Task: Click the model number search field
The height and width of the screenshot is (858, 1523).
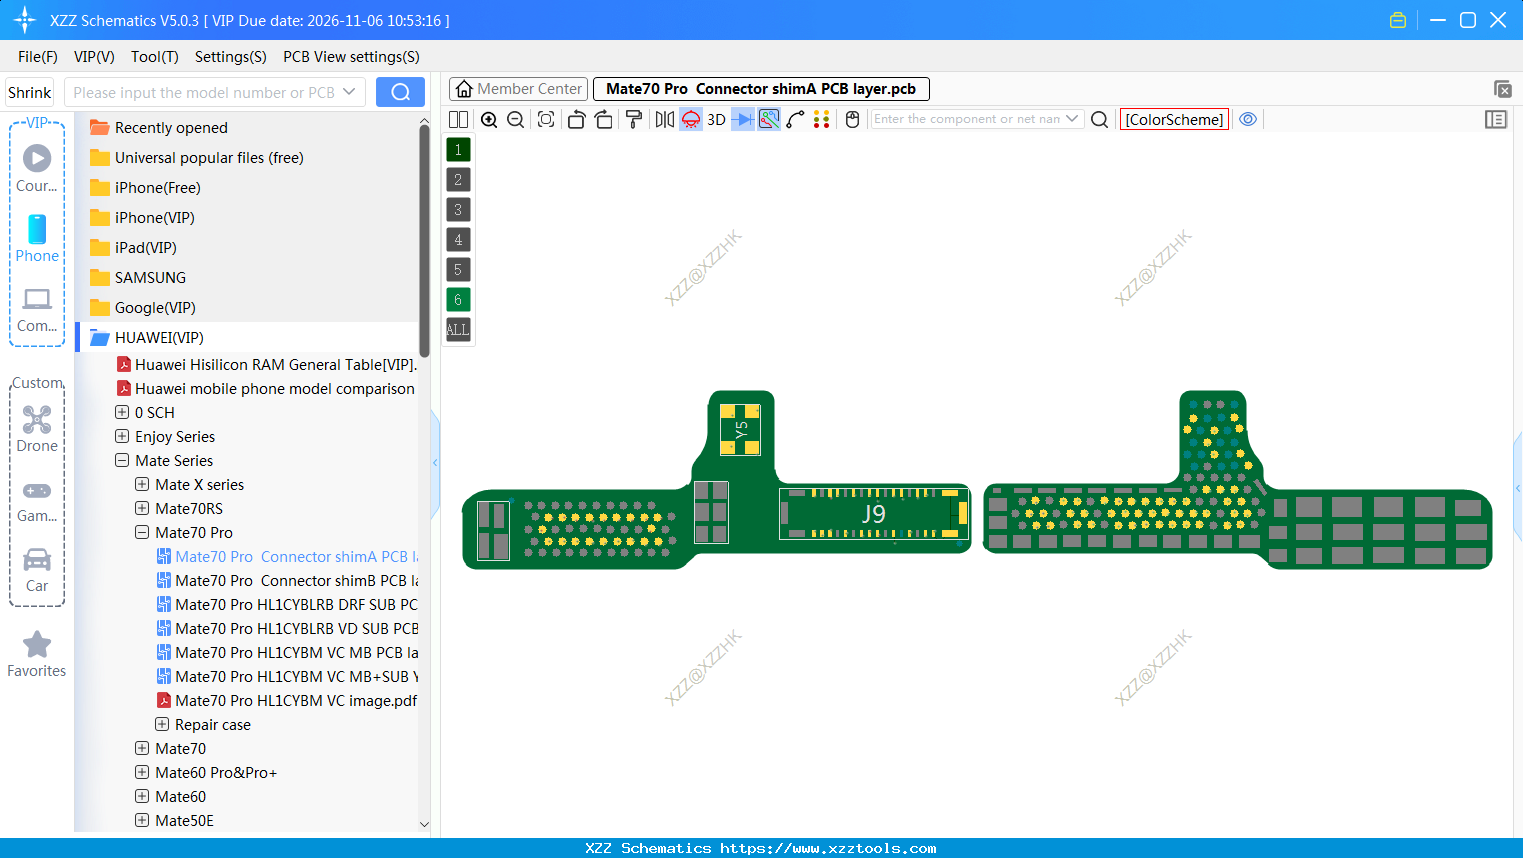Action: (204, 92)
